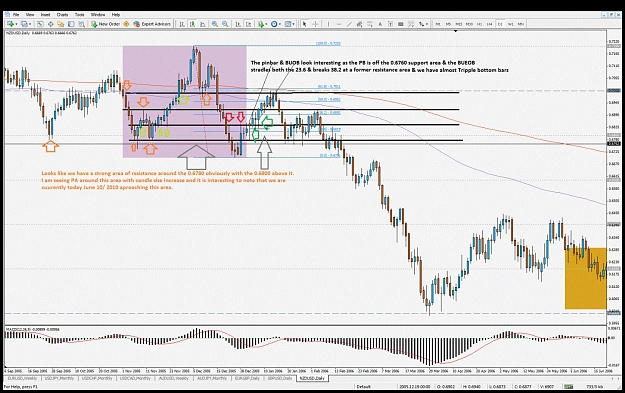Toggle the Expert Advisors button
This screenshot has width=625, height=393.
(x=152, y=24)
